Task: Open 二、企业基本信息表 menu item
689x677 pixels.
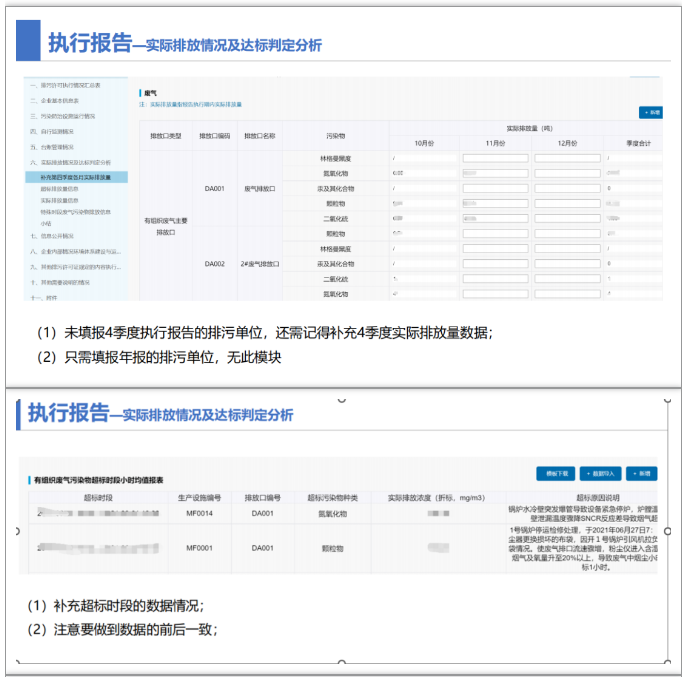Action: [x=57, y=101]
